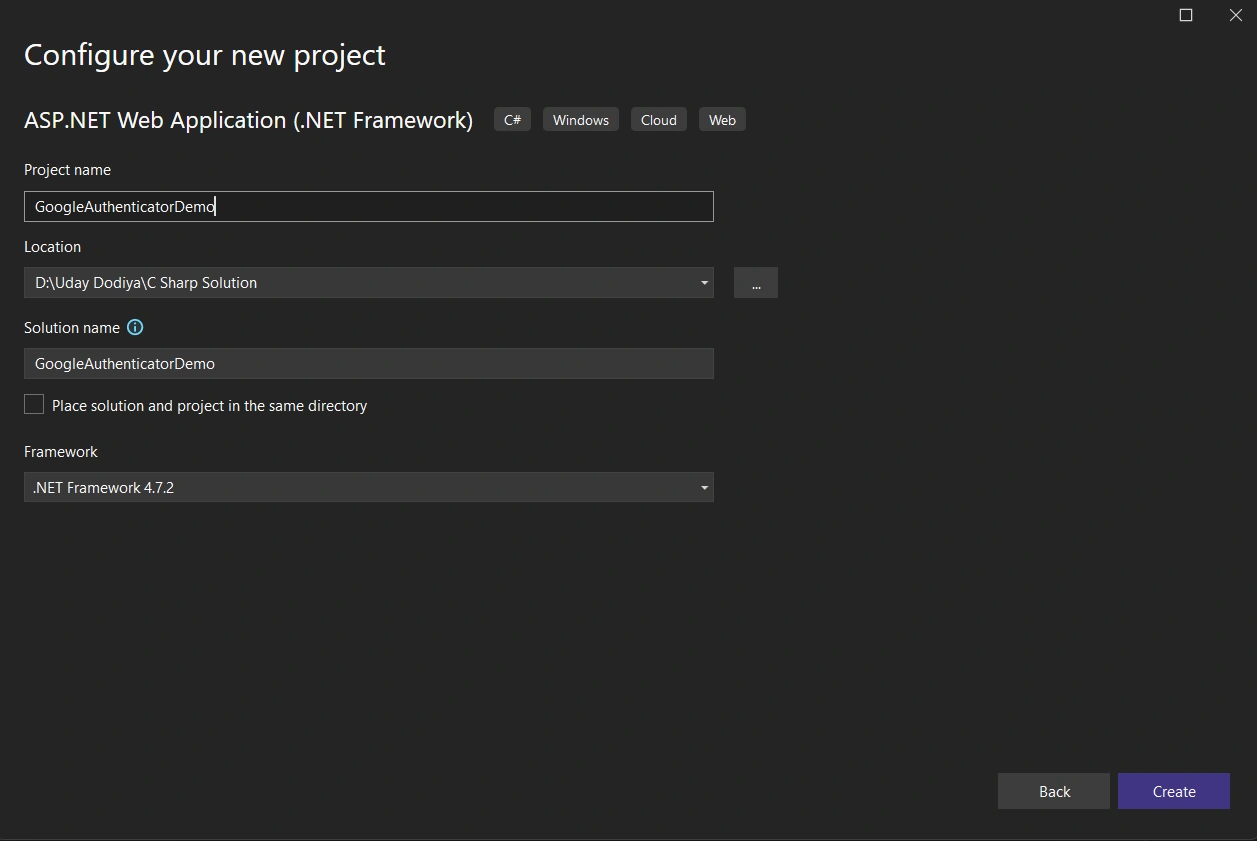
Task: Click the ASP.NET Web Application title text
Action: tap(248, 120)
